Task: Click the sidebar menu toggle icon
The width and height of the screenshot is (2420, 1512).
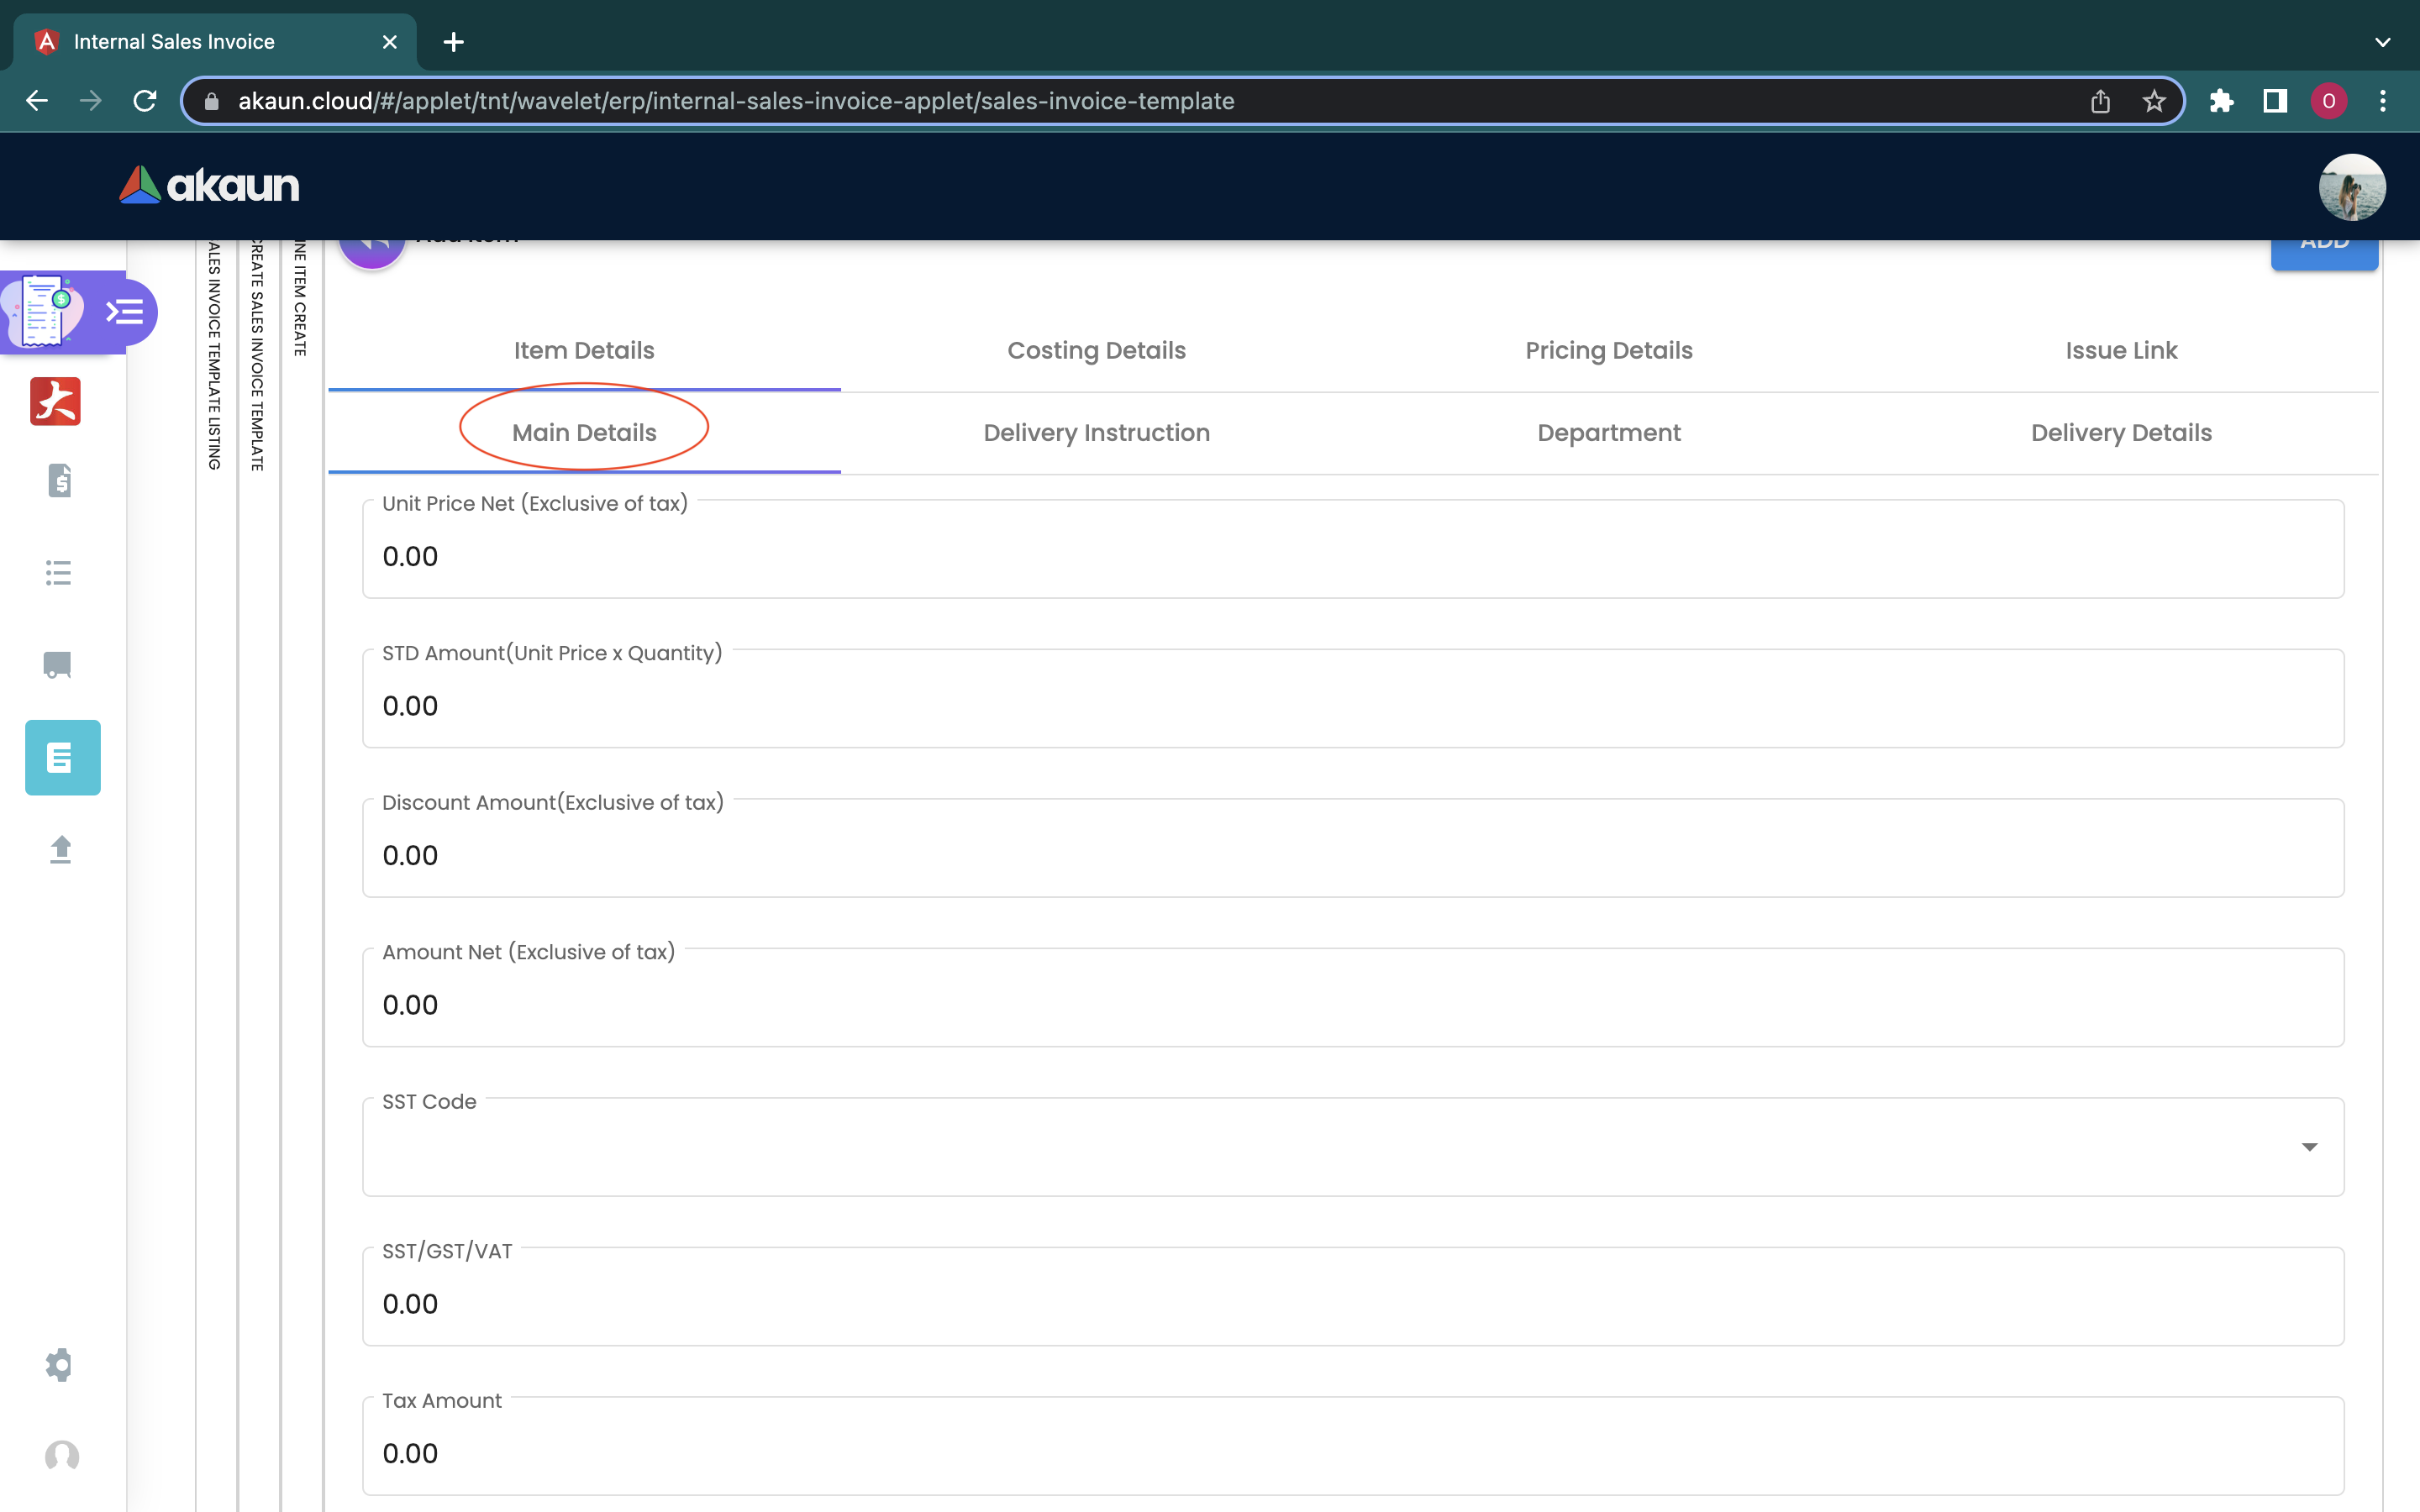Action: pos(125,312)
